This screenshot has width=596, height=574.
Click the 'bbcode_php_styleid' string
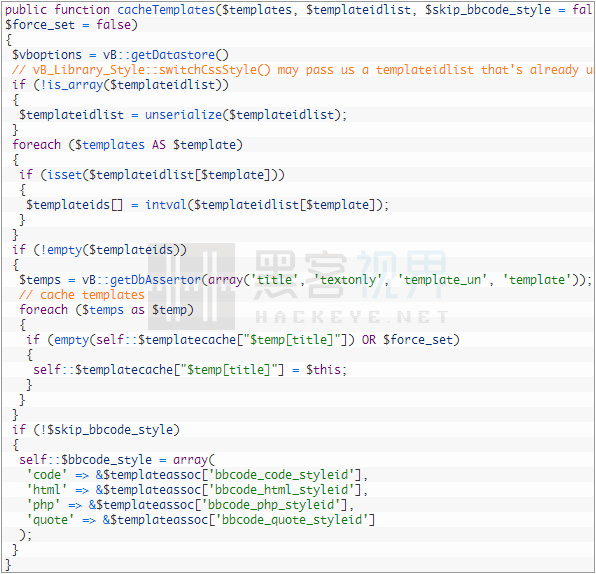(271, 504)
